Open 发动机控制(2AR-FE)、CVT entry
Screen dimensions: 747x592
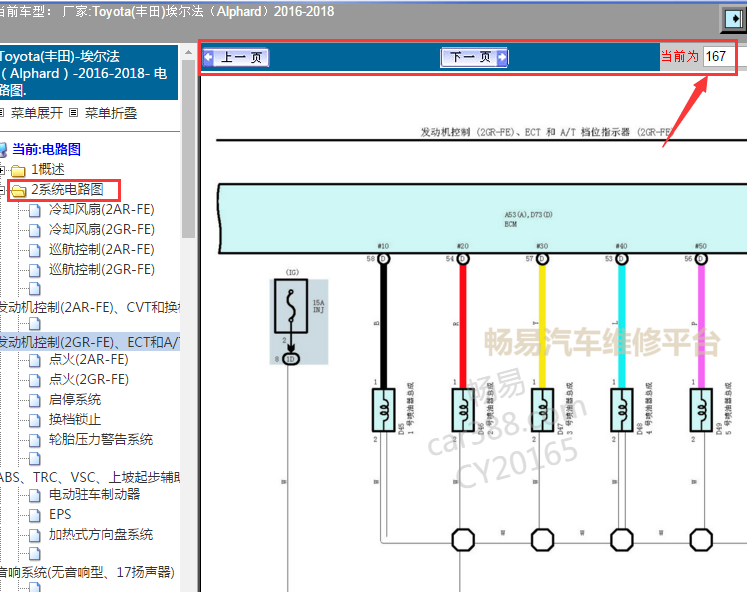(x=90, y=308)
